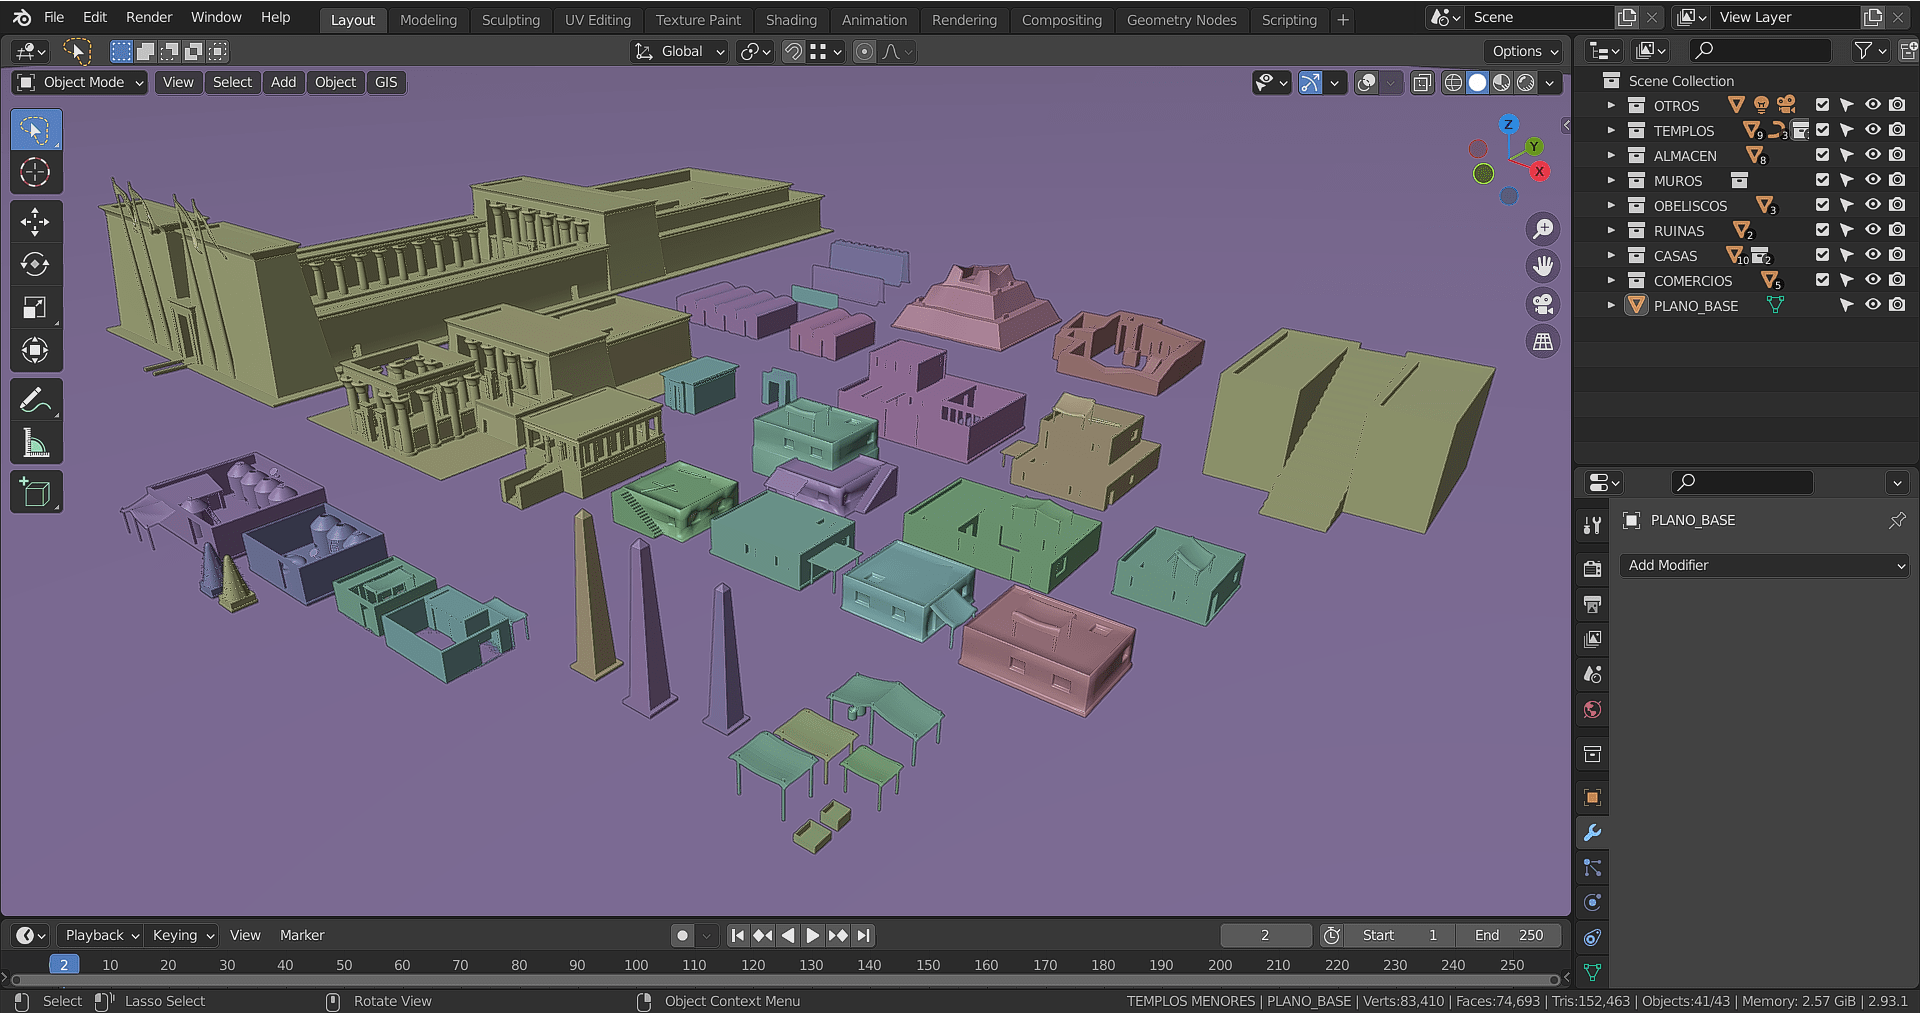Switch to orthographic grid view icon
The width and height of the screenshot is (1920, 1013).
1543,342
